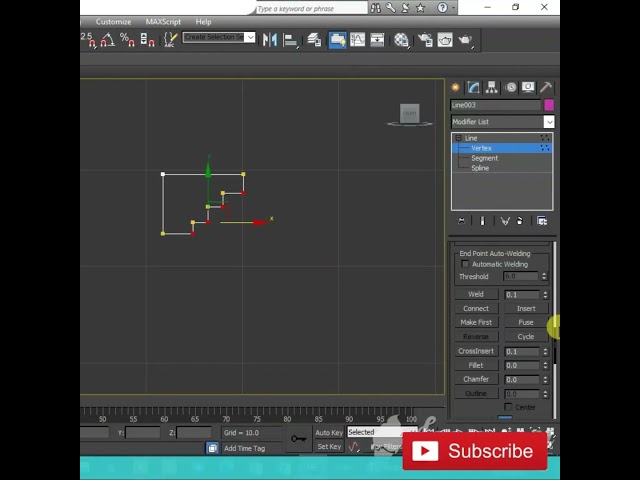Screen dimensions: 640x480
Task: Open Configure Modifier Sets icon
Action: coord(542,221)
